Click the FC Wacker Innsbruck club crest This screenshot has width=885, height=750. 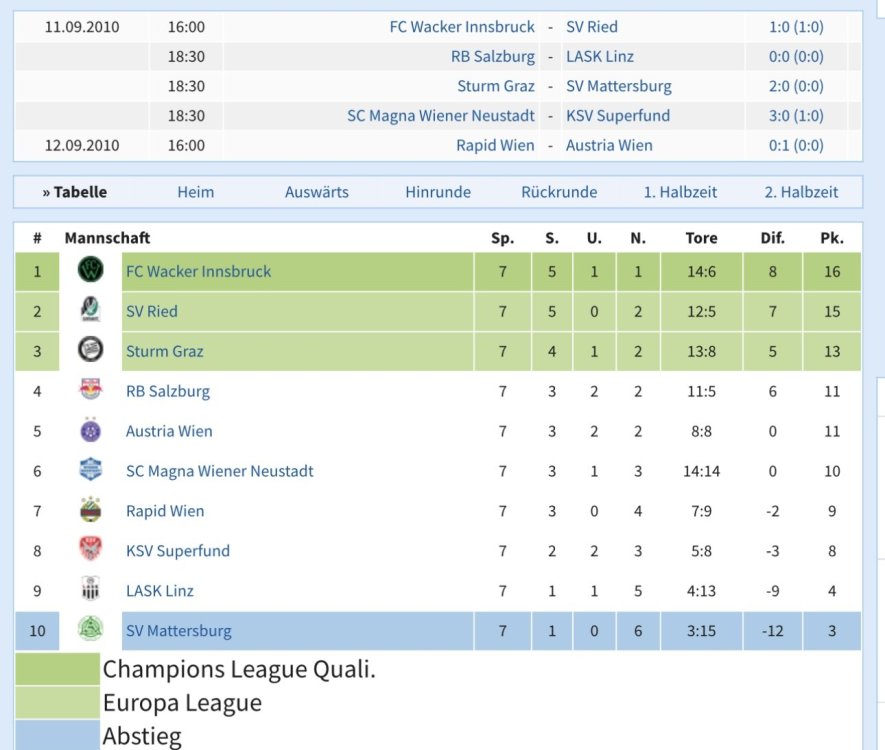[x=91, y=271]
